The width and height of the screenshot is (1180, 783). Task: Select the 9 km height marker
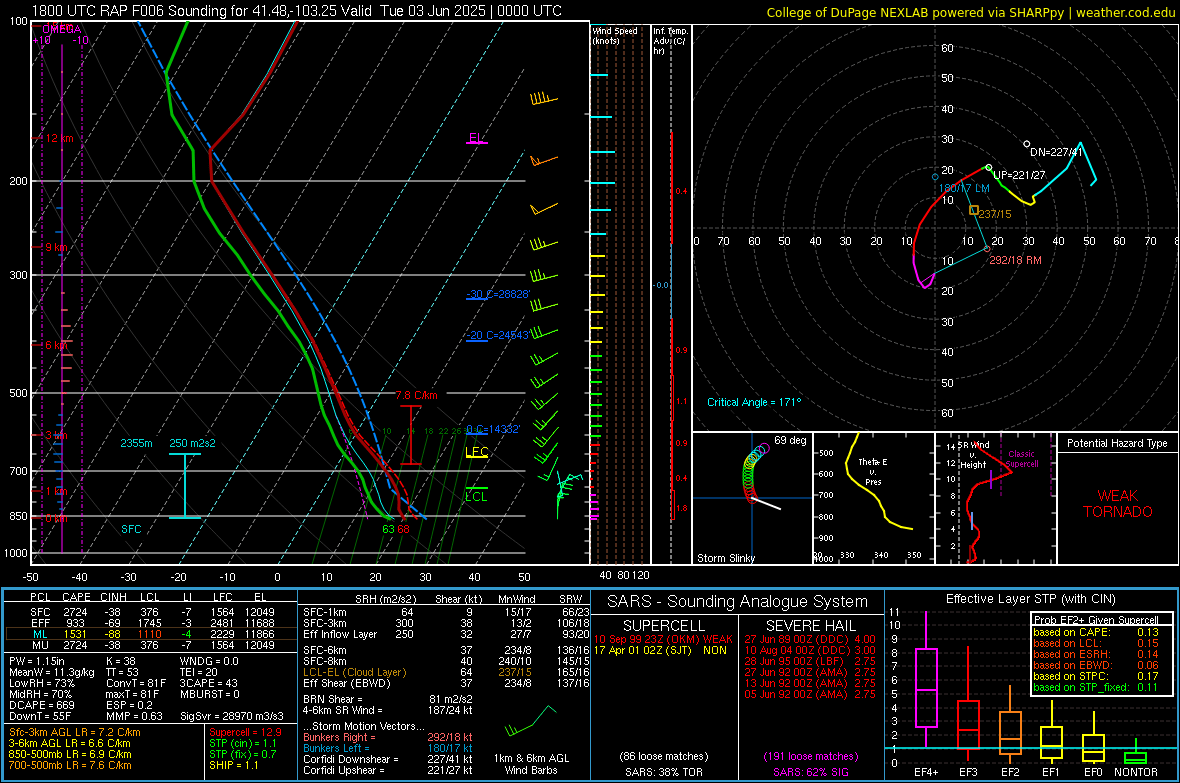coord(56,247)
